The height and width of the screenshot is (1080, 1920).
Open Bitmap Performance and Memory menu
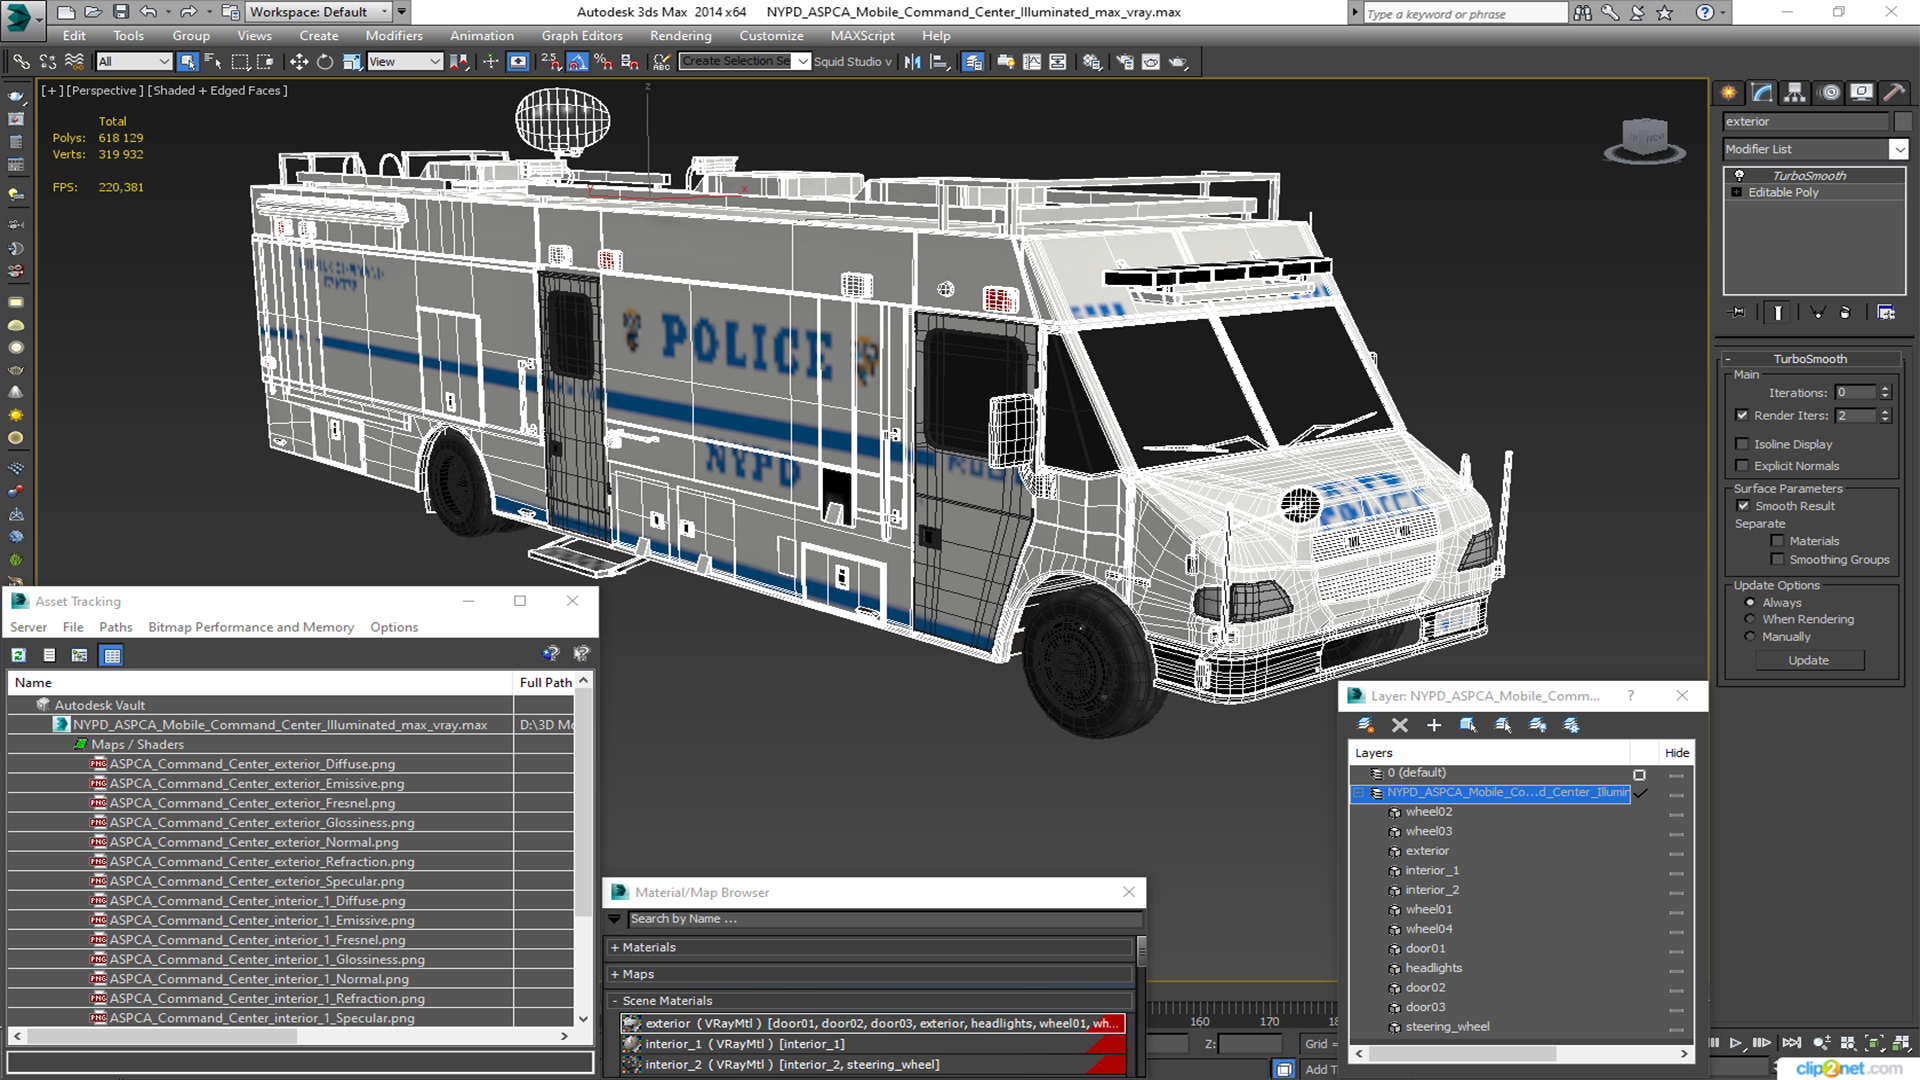251,627
